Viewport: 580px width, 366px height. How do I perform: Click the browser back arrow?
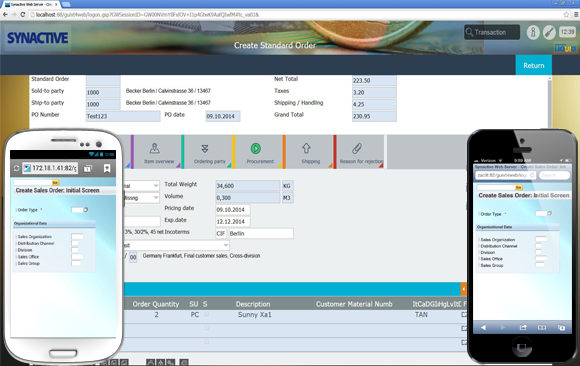click(5, 14)
